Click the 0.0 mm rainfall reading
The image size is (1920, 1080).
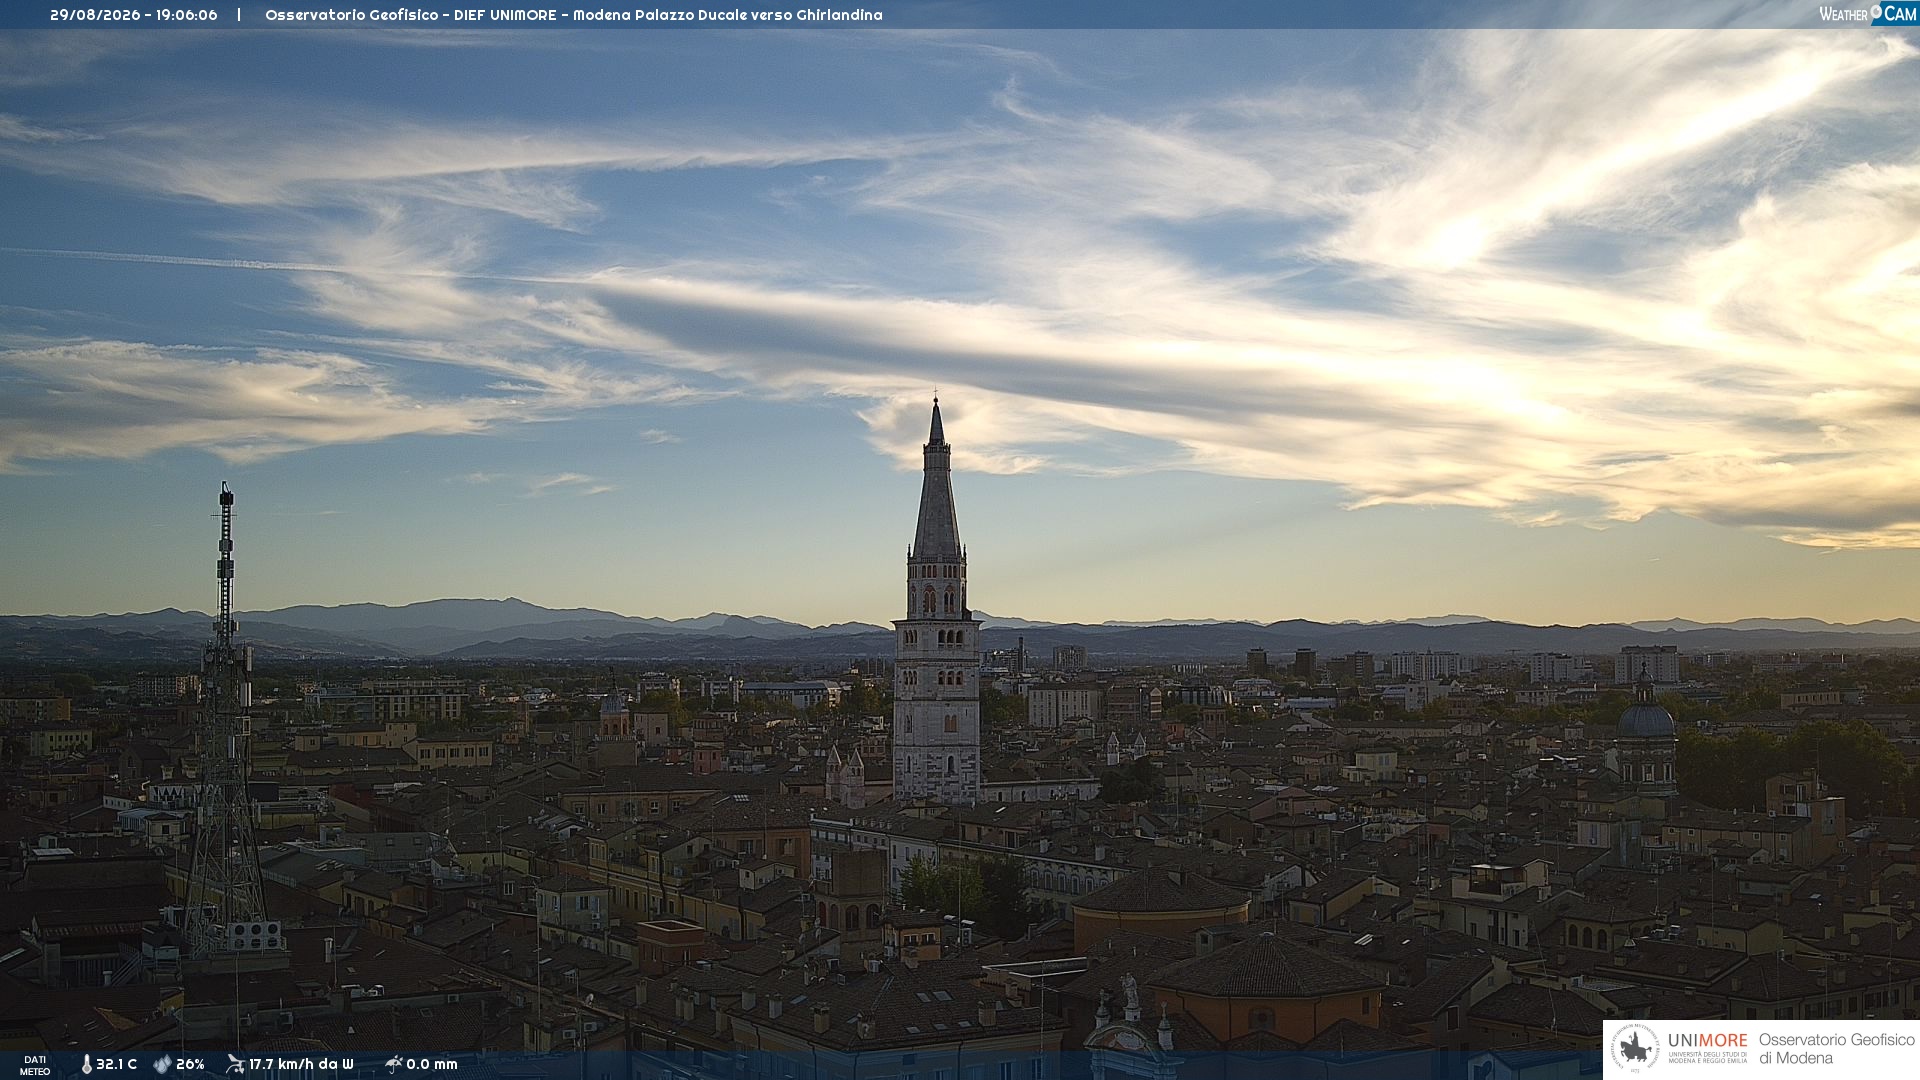pyautogui.click(x=432, y=1064)
